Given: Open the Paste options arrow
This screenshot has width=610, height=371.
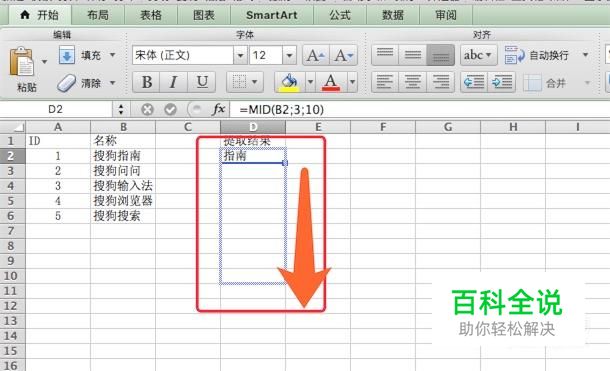Looking at the screenshot, I should 44,61.
